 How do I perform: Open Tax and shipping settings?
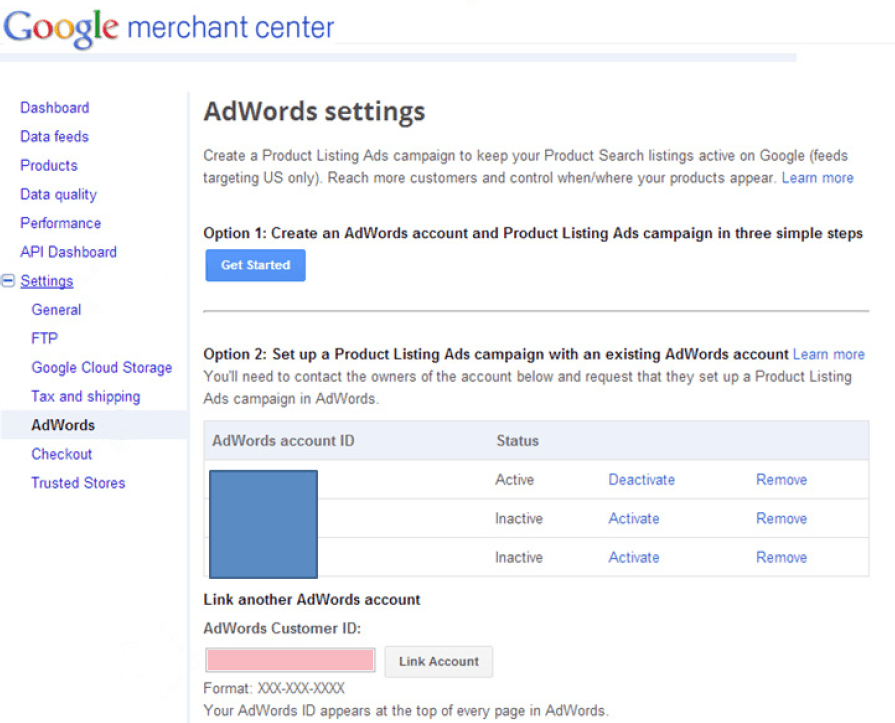click(86, 397)
